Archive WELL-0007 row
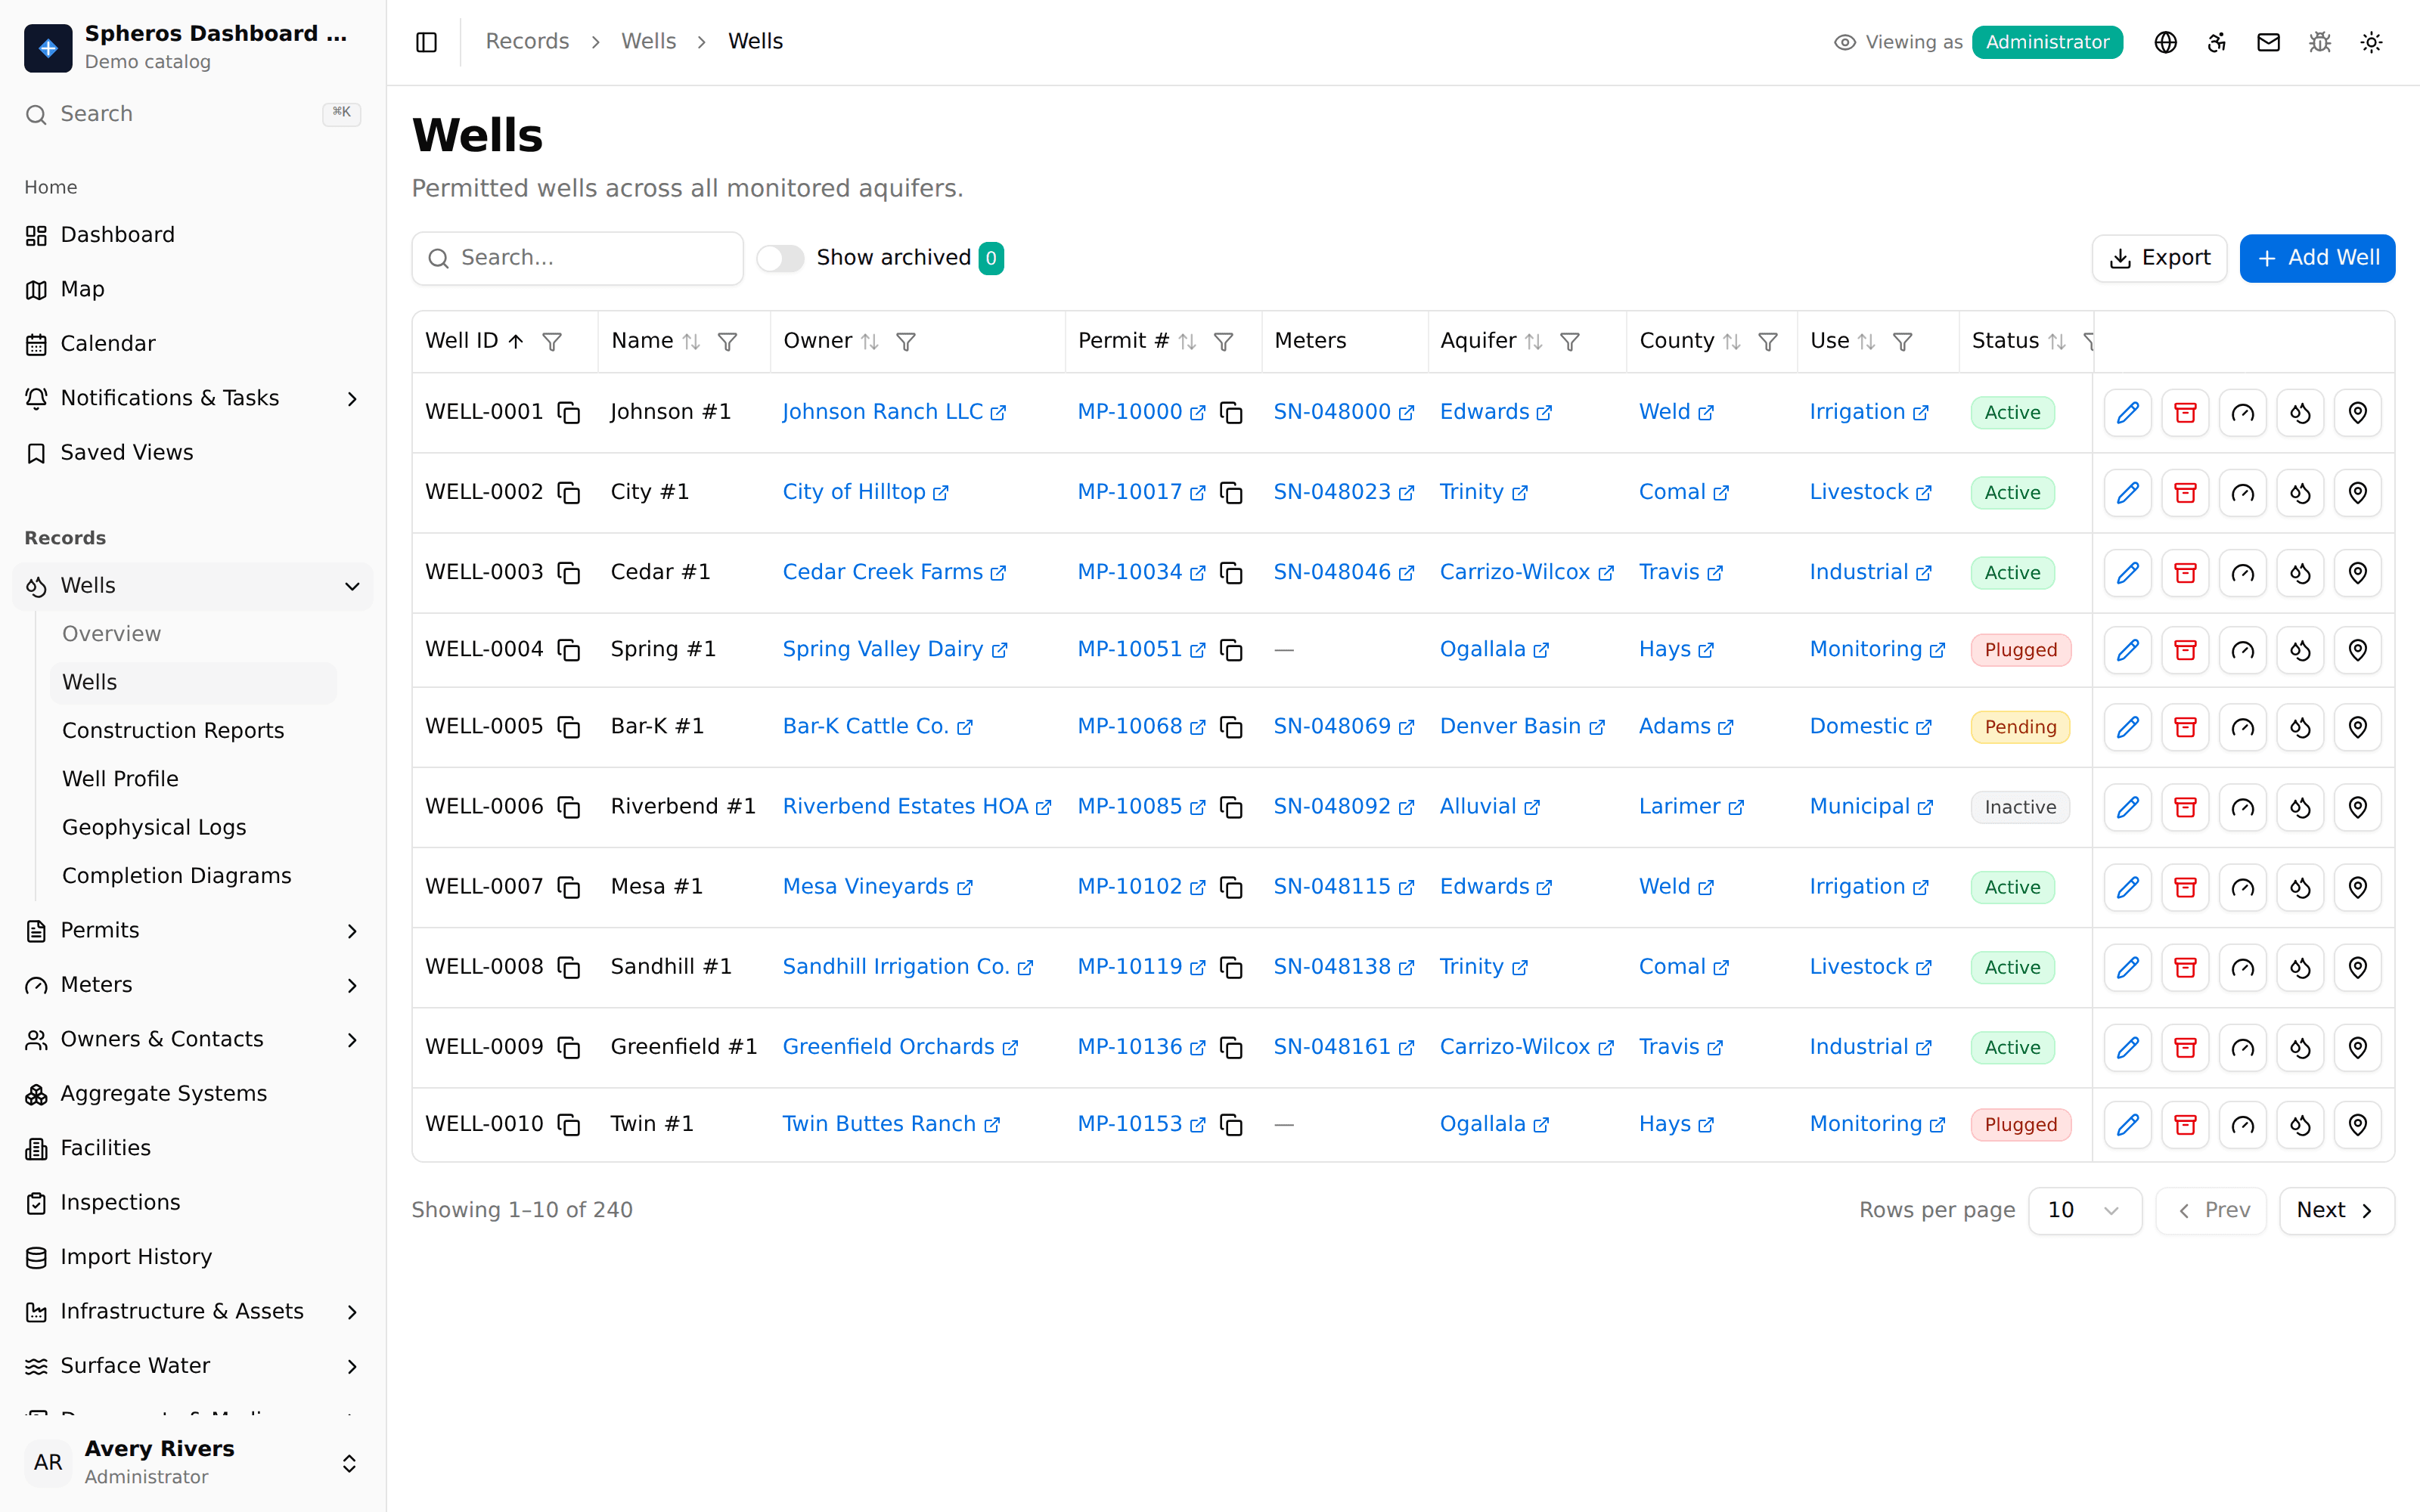The width and height of the screenshot is (2420, 1512). [x=2185, y=887]
